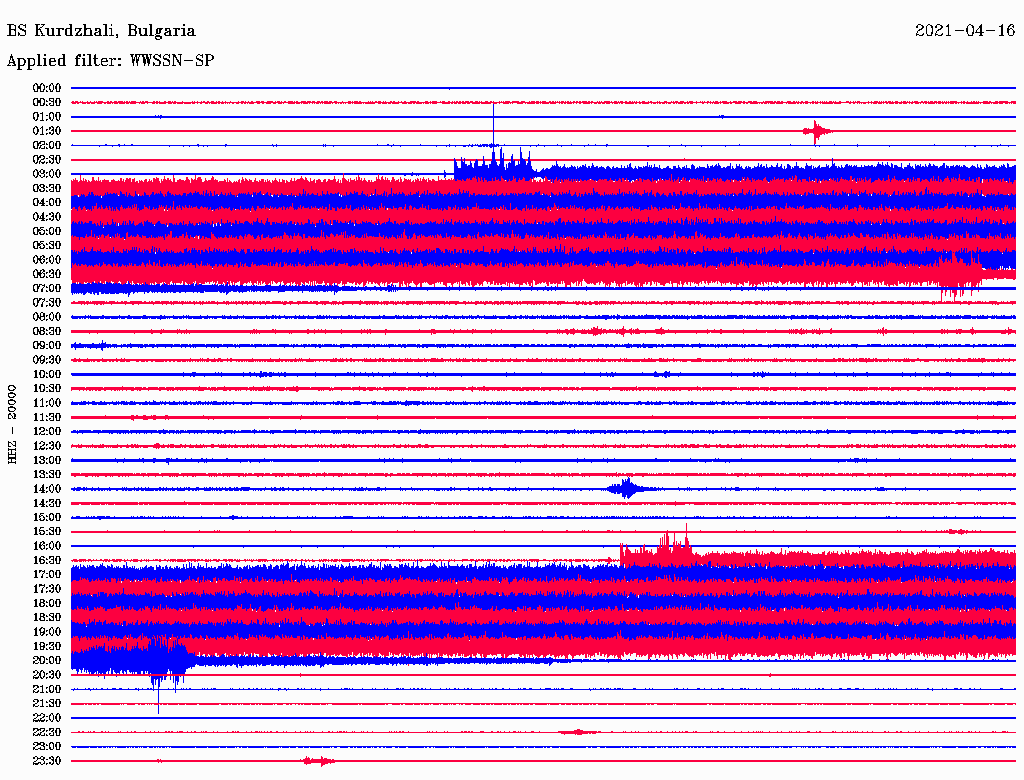
Task: Click the seismic event on the 14:00 trace
Action: 627,489
